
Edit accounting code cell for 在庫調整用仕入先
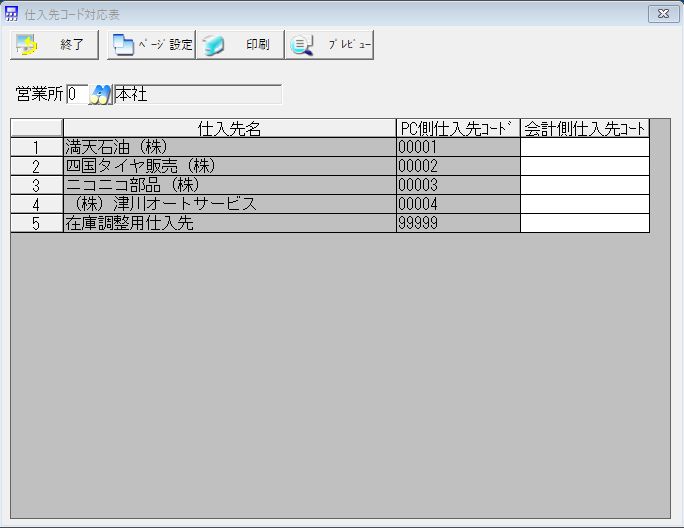coord(585,223)
